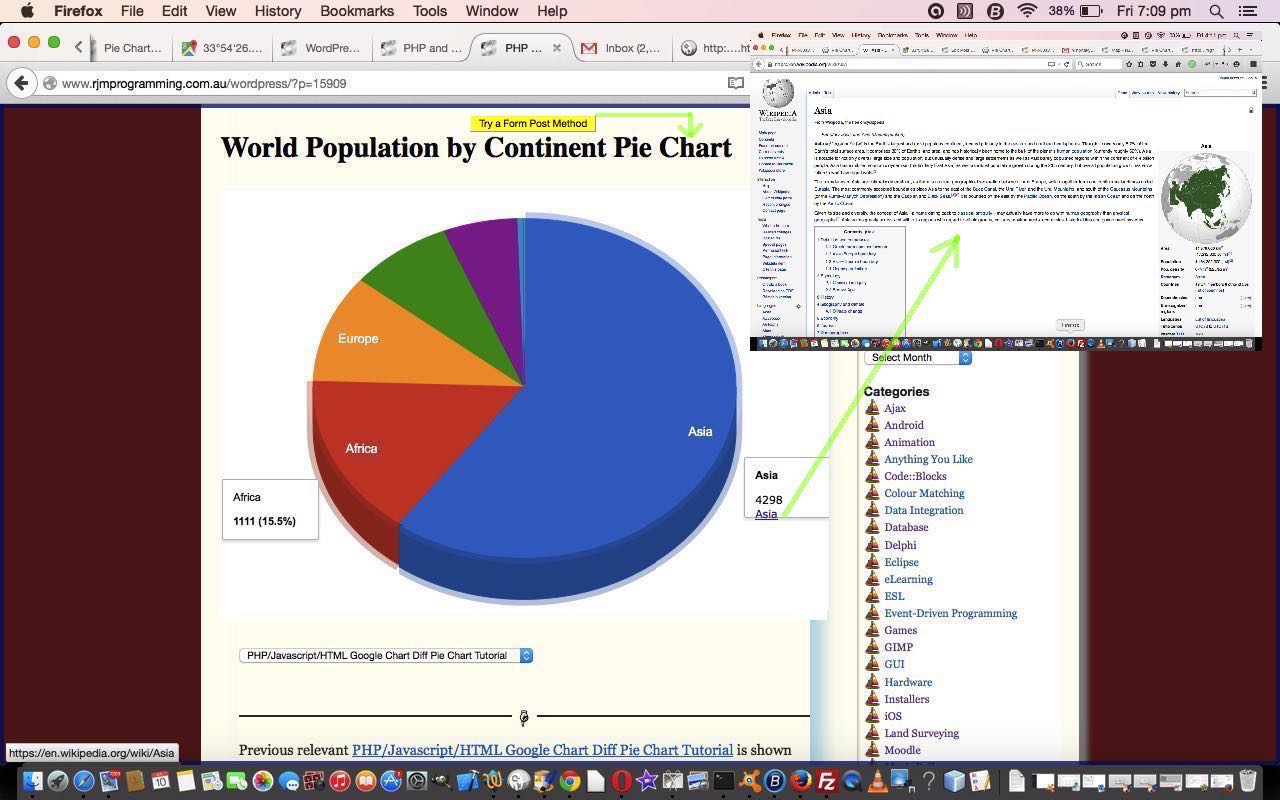Viewport: 1280px width, 800px height.
Task: Click the Spotlight search icon in the menu bar
Action: [1216, 11]
